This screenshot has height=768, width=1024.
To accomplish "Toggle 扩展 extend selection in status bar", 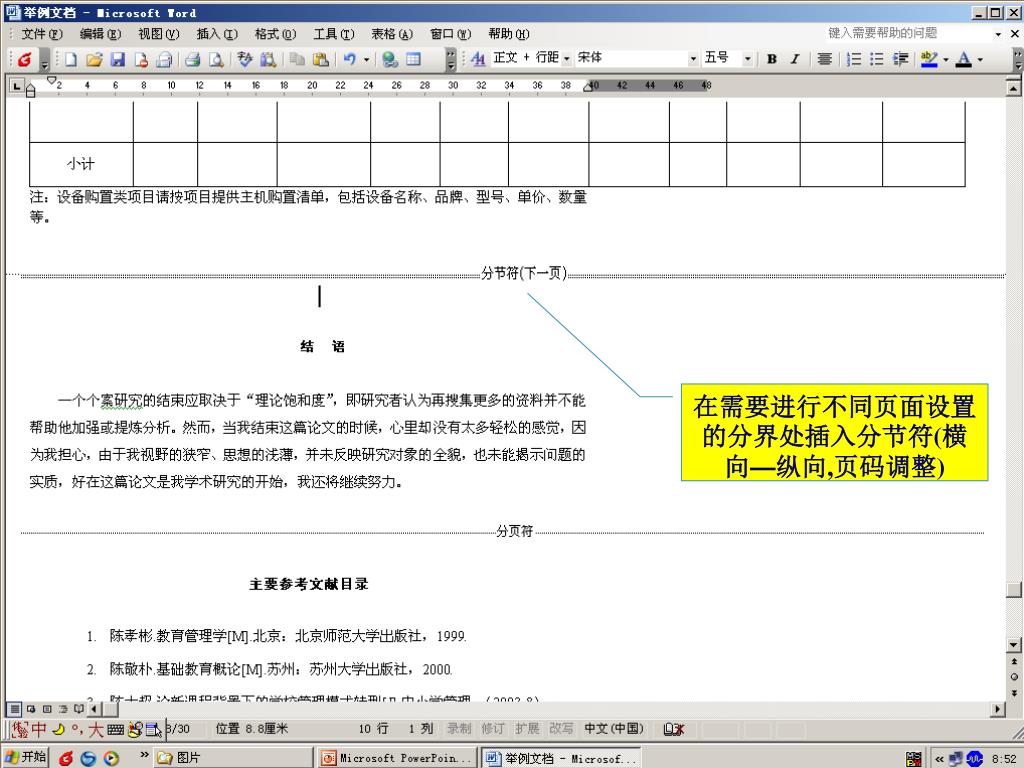I will [526, 729].
